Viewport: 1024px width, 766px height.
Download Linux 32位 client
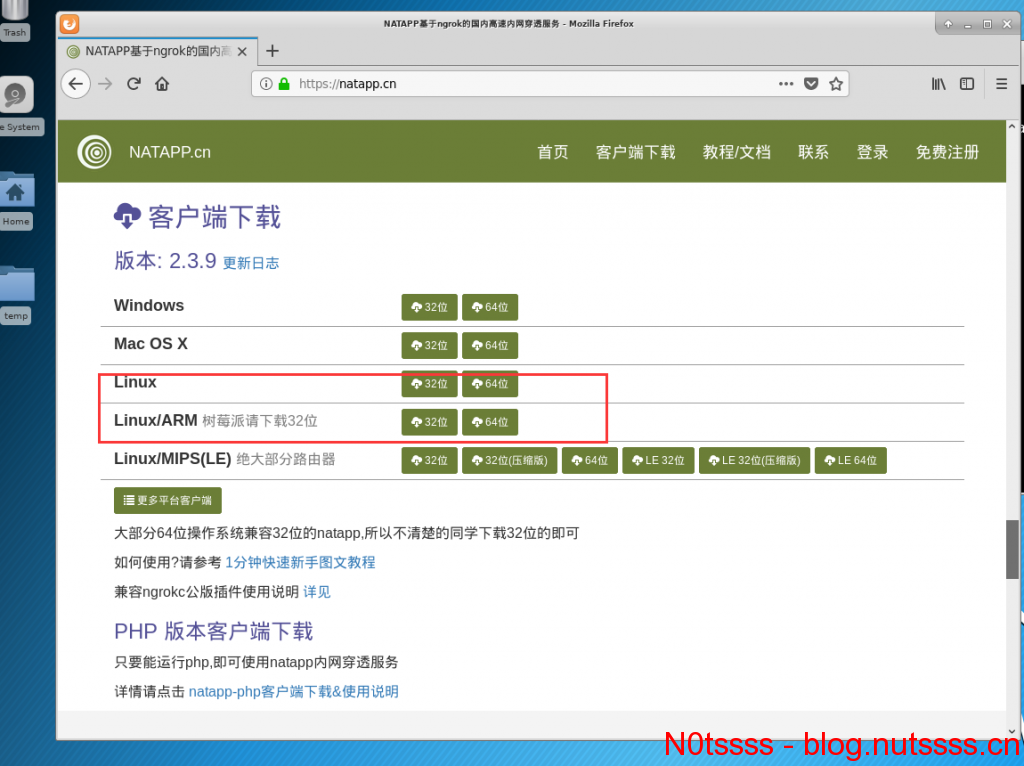coord(429,384)
